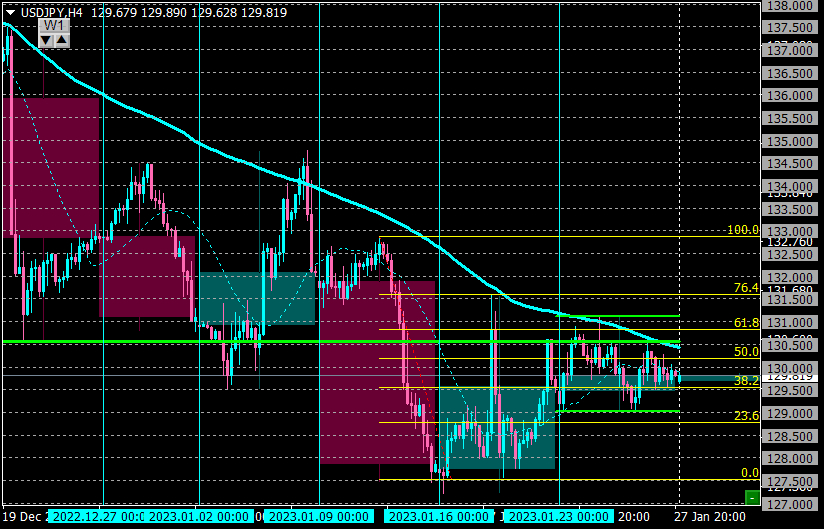Click the 2023.01.23 00:00 date marker label

[x=559, y=516]
